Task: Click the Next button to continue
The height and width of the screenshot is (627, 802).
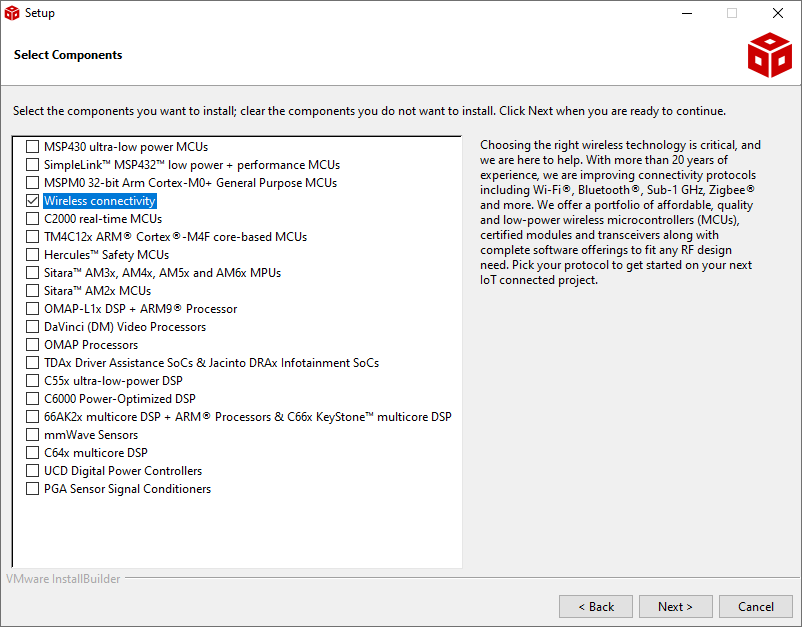Action: point(675,606)
